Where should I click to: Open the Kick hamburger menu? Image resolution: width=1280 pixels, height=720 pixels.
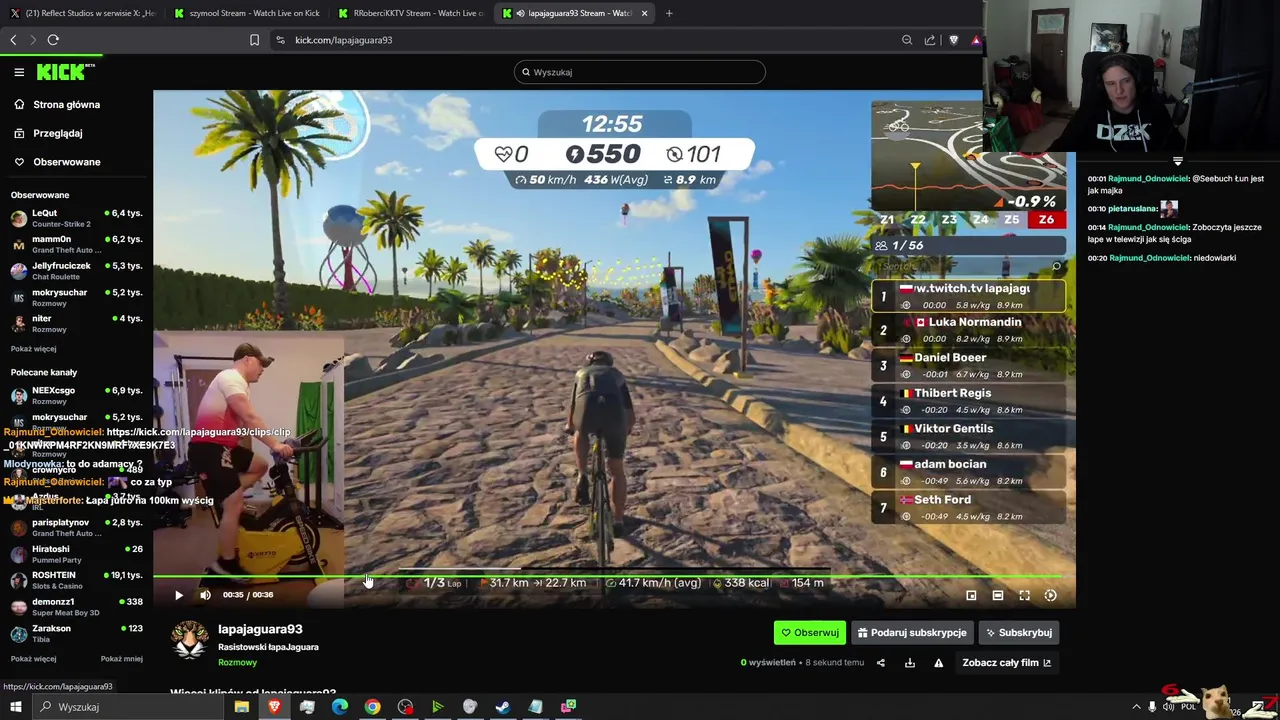[x=19, y=72]
